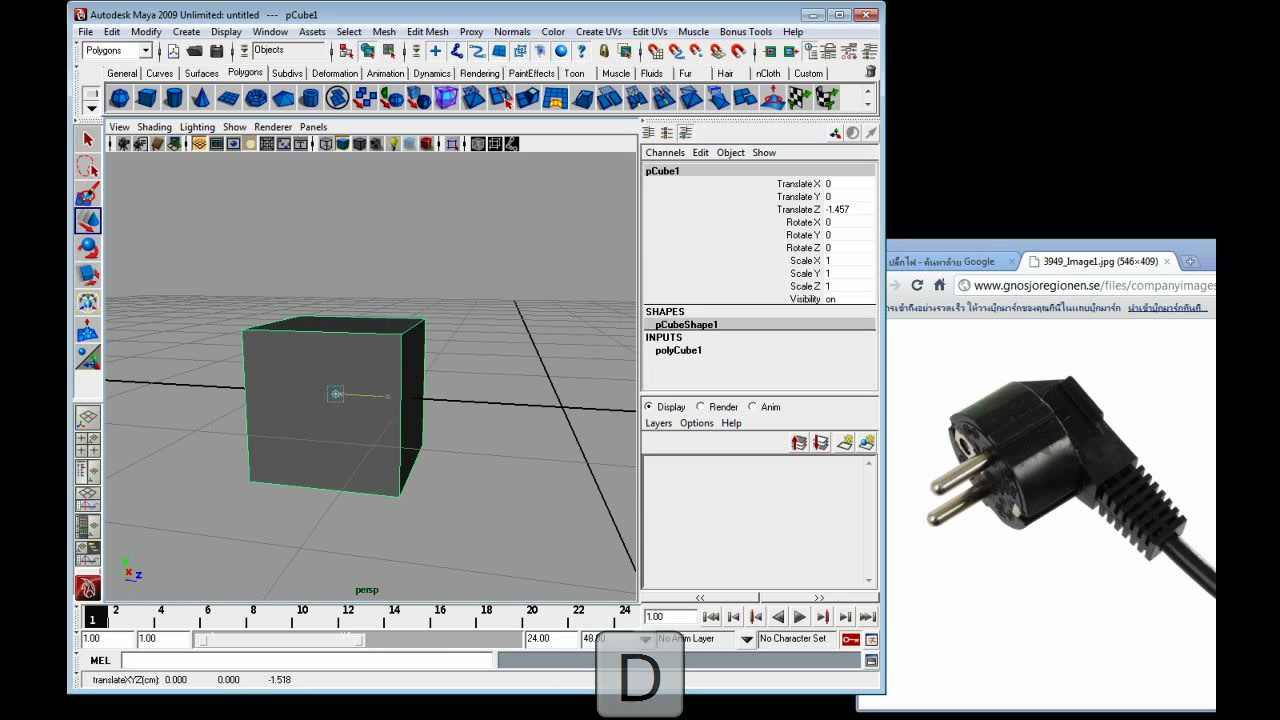Toggle select by hierarchy mode icon

click(x=344, y=51)
